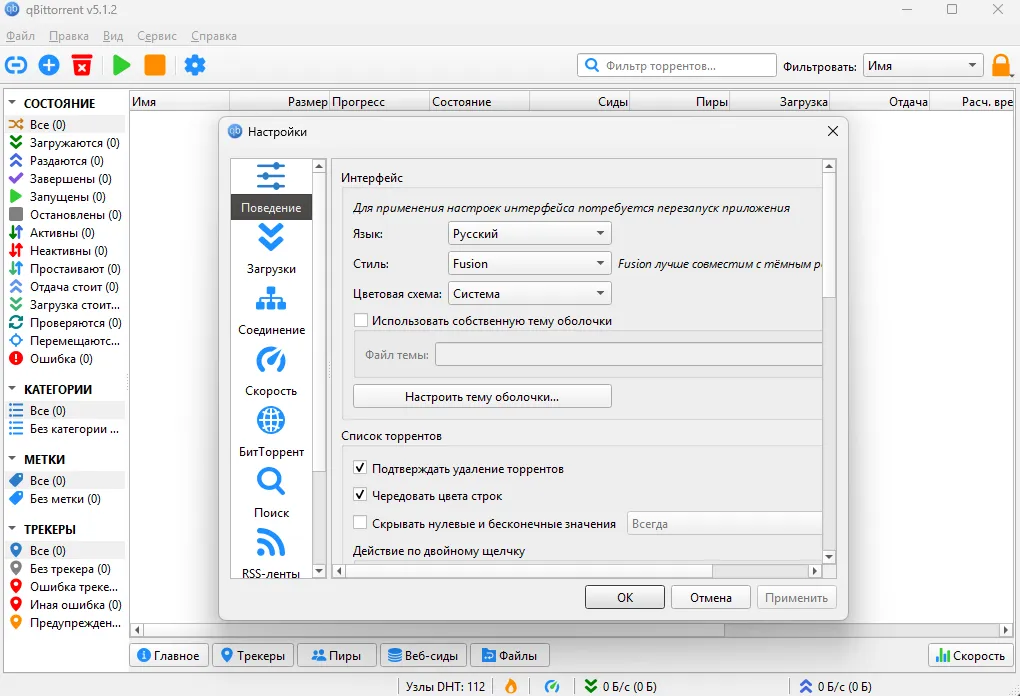Toggle Чередовать цвета строк checkbox
This screenshot has height=696, width=1020.
(361, 496)
